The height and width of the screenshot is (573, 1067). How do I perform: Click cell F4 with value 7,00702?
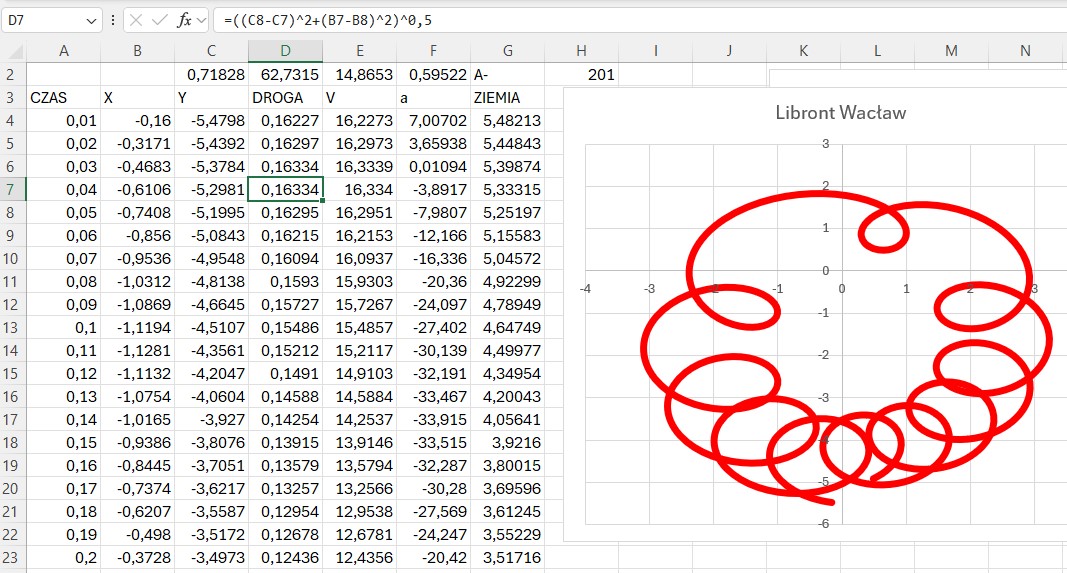click(433, 121)
